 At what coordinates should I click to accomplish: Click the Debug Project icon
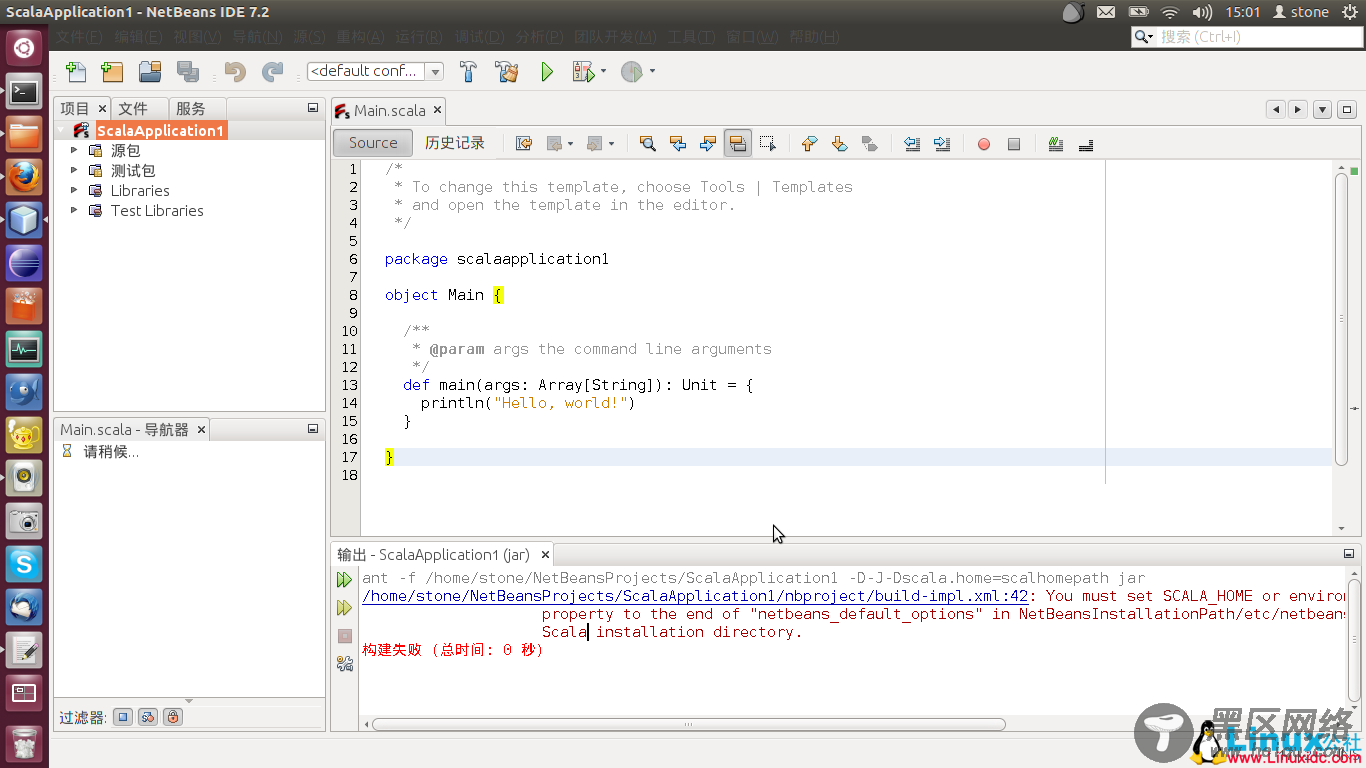tap(583, 71)
